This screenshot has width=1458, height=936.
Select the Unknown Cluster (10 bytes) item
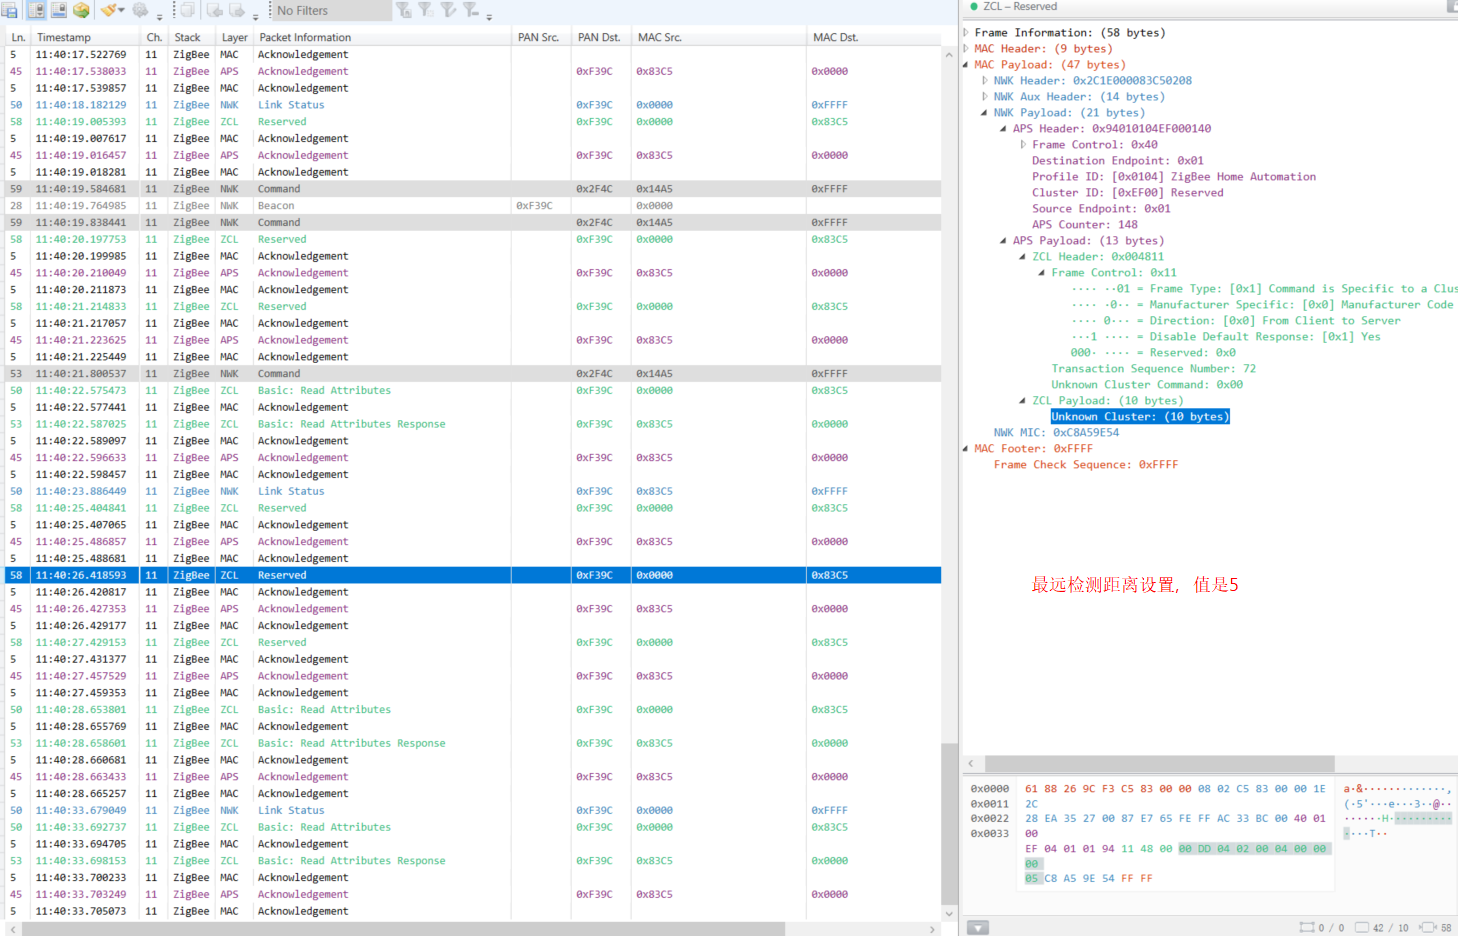pos(1140,417)
